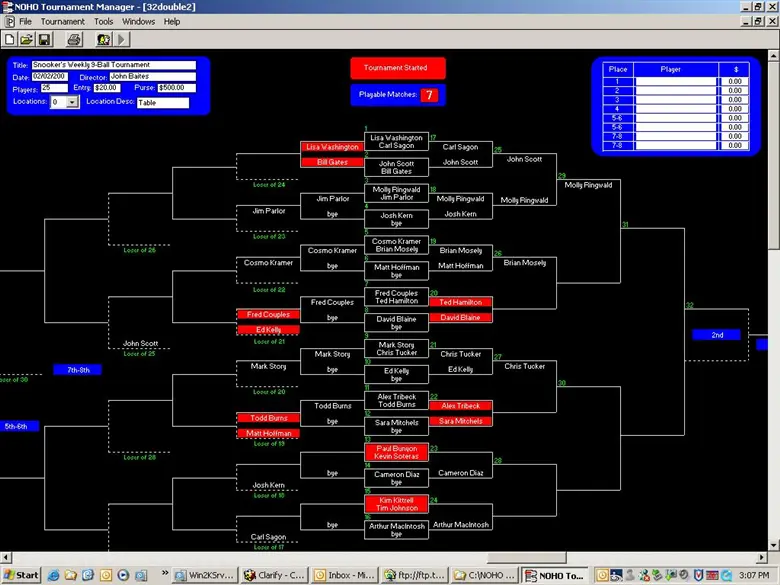The width and height of the screenshot is (780, 585).
Task: Click the Open folder toolbar icon
Action: point(26,39)
